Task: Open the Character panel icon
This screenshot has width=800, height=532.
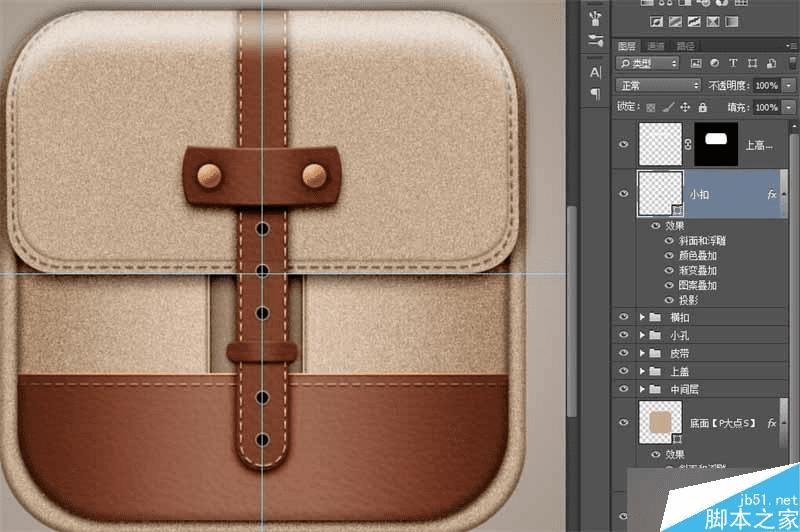Action: (x=595, y=72)
